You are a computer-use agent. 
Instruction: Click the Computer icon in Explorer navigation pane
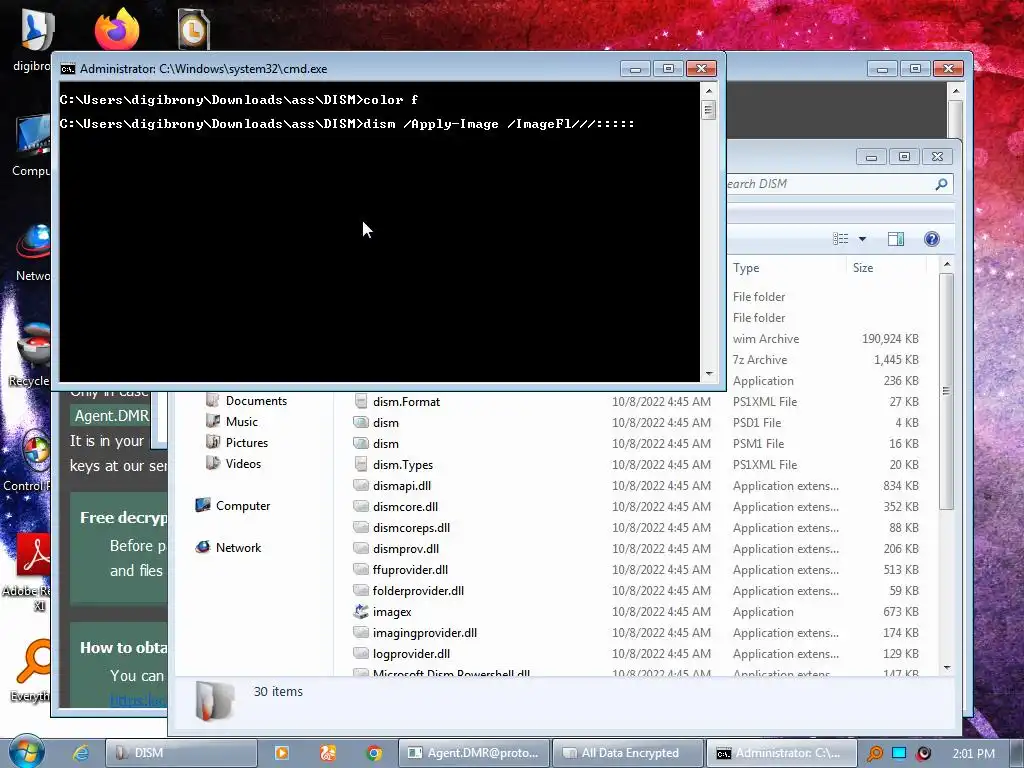[203, 505]
